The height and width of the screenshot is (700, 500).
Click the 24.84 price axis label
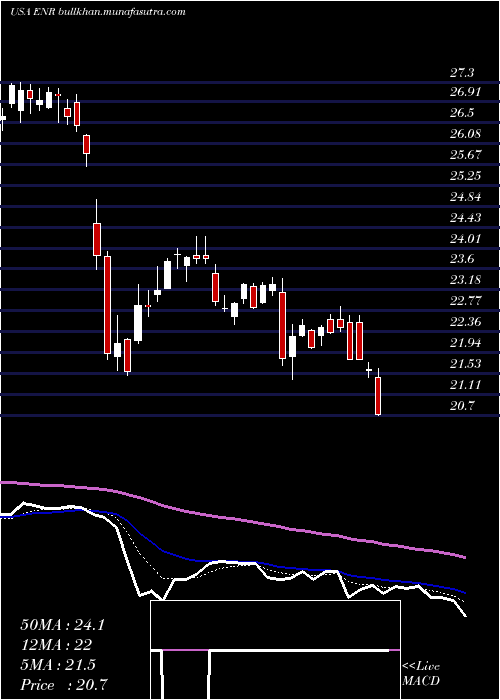click(x=466, y=197)
